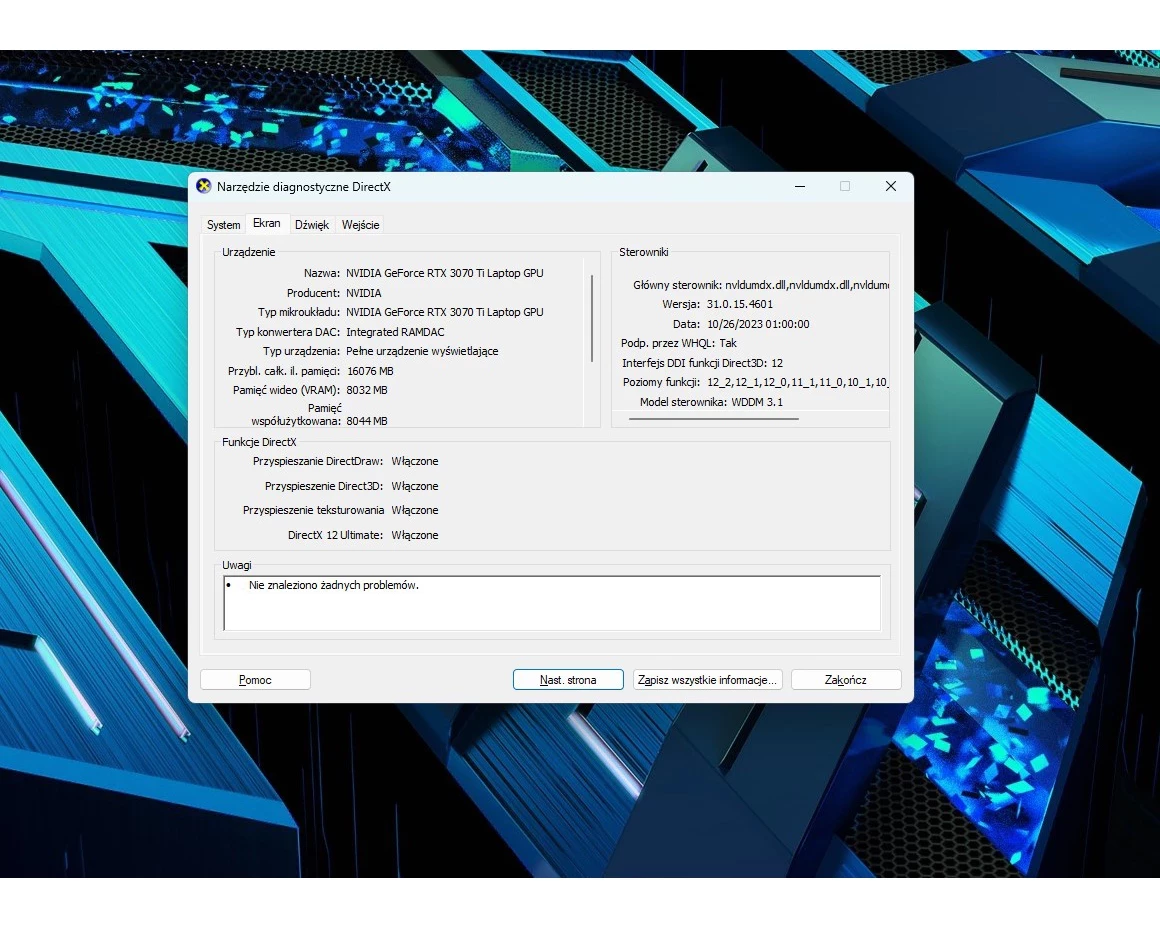Click the Sterowniki panel horizontal scrollbar

click(x=714, y=419)
